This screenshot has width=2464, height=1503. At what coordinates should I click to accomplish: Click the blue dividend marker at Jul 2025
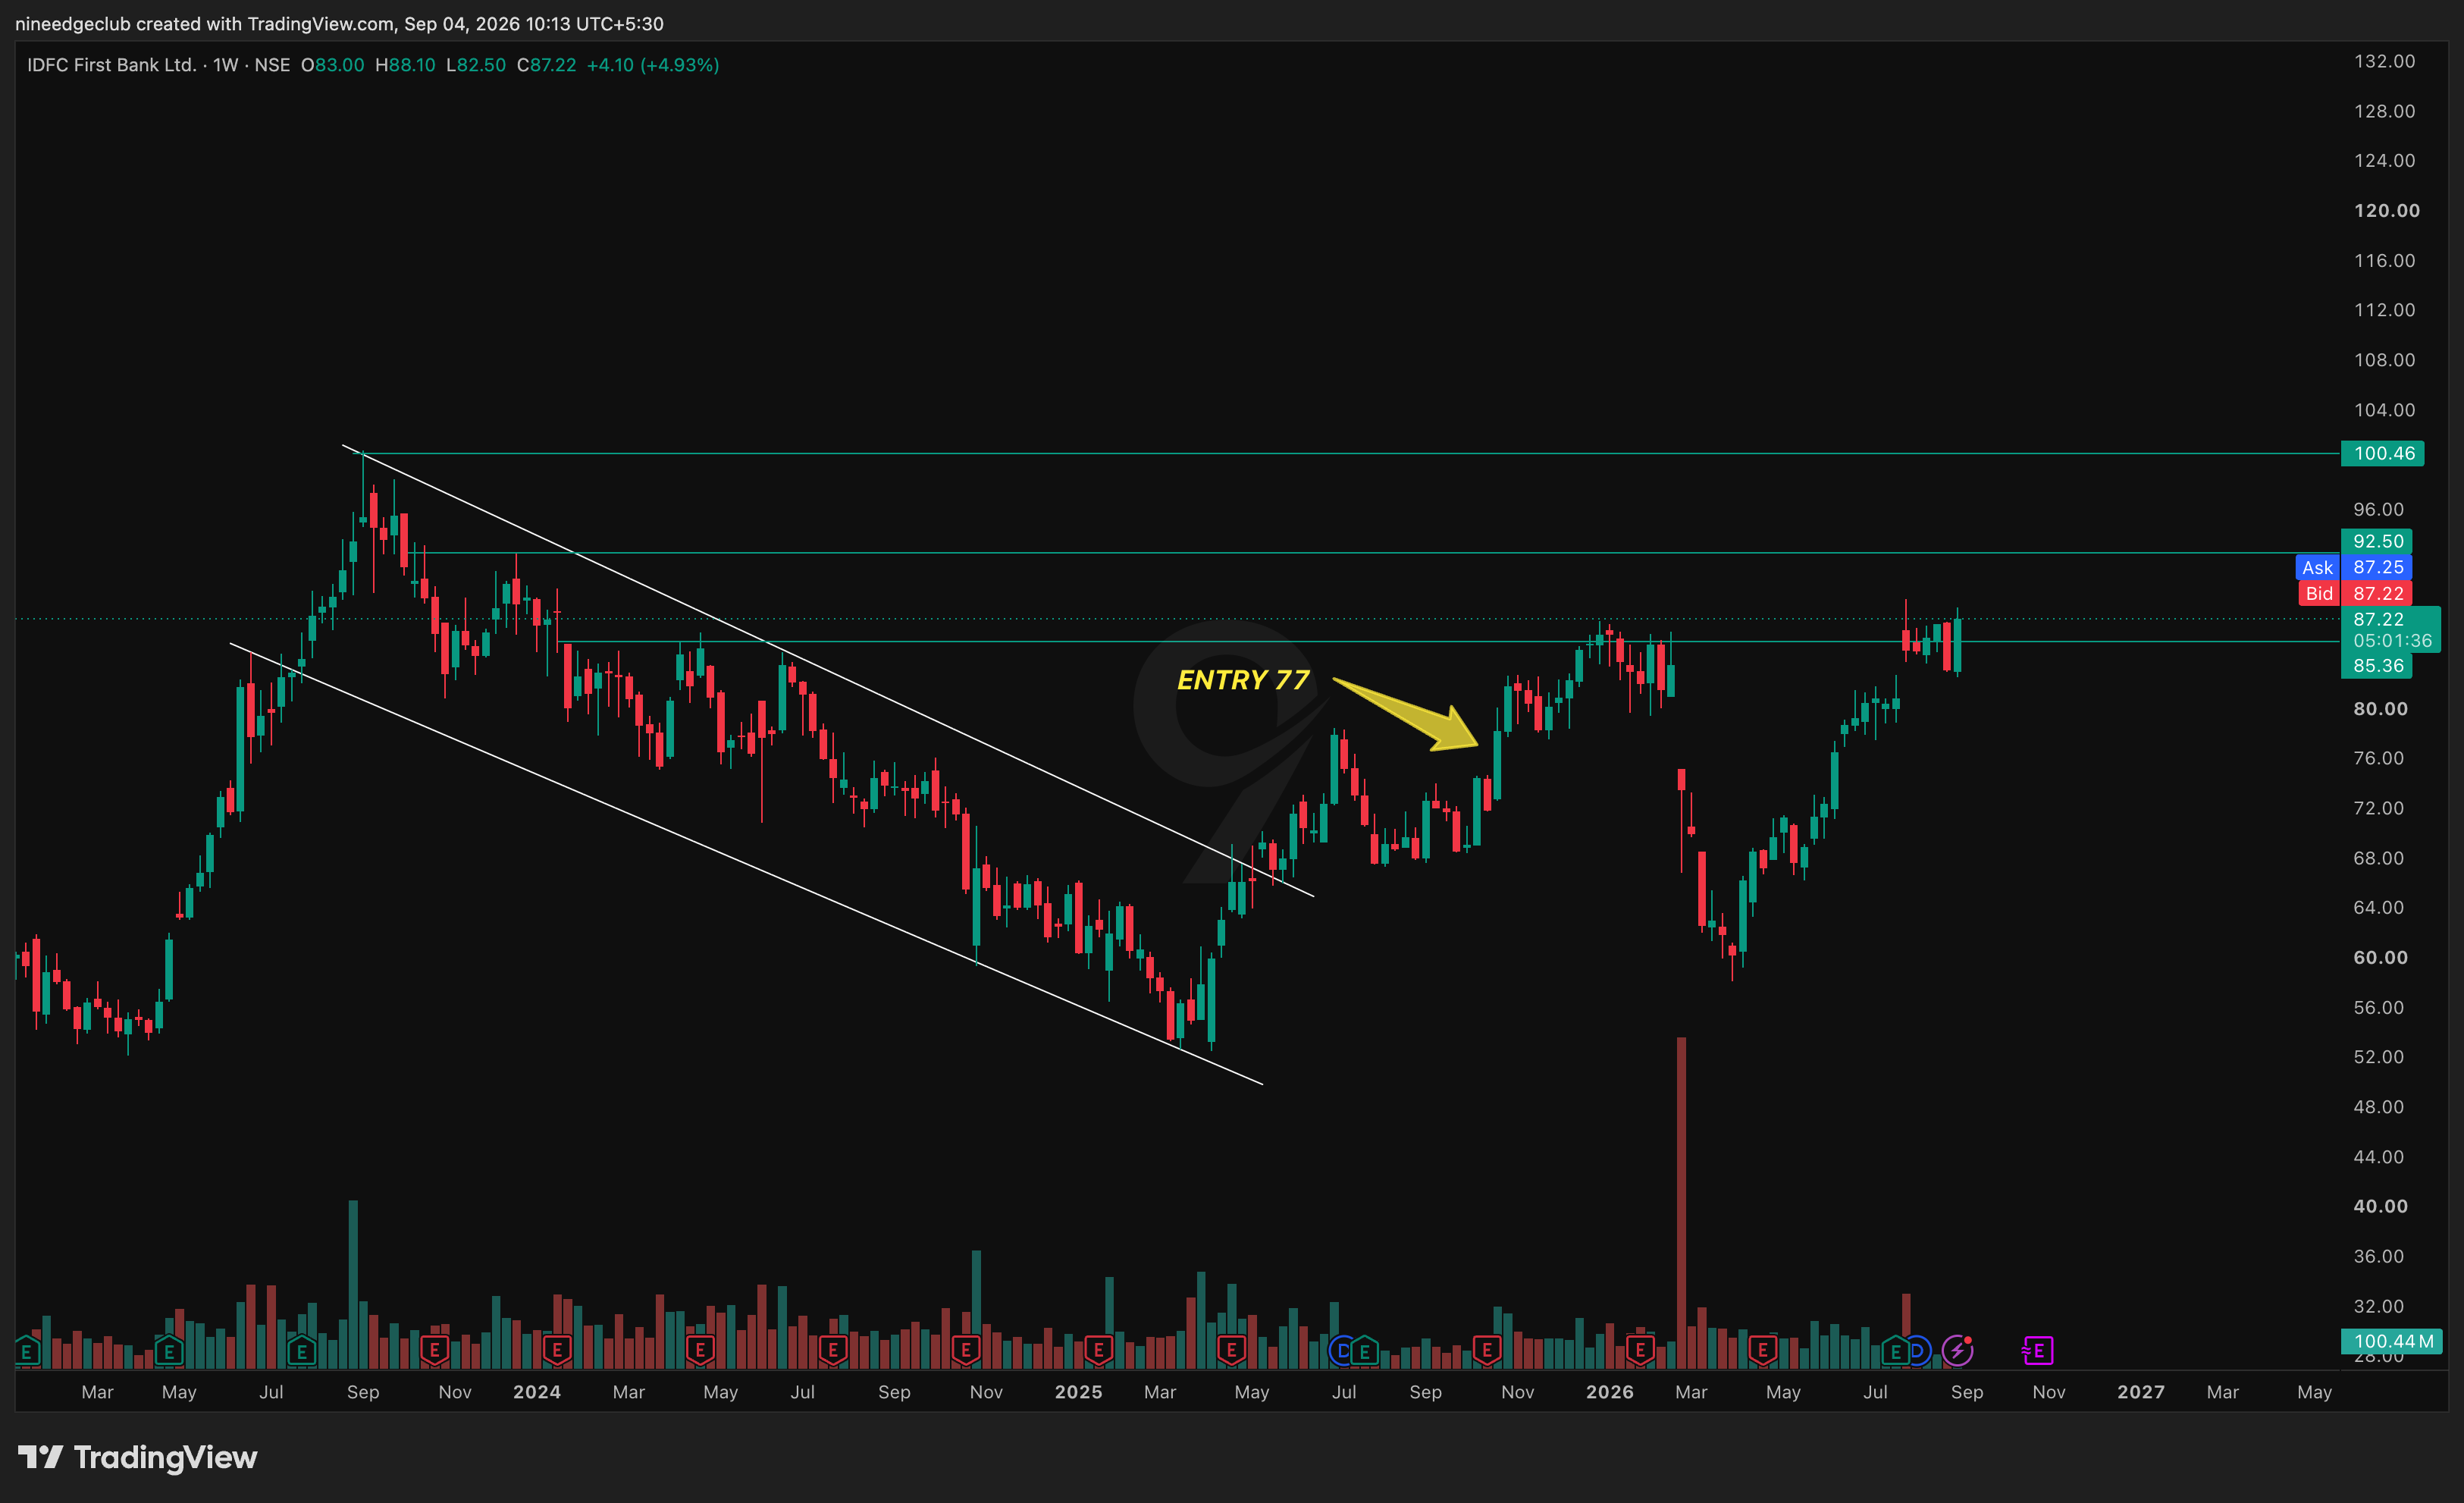click(1341, 1351)
